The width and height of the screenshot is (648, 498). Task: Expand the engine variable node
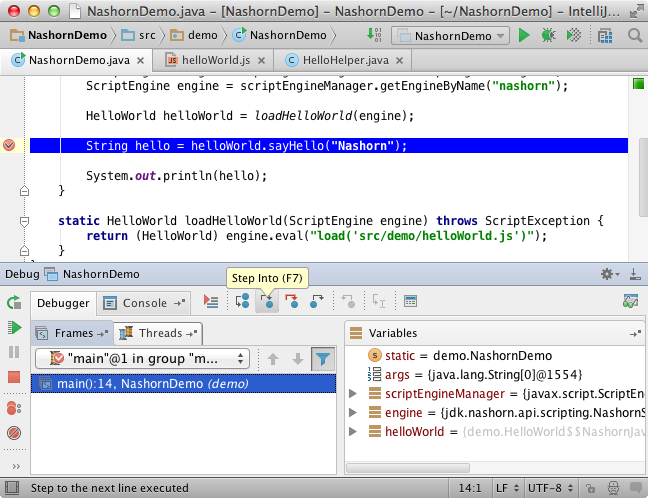pyautogui.click(x=353, y=412)
